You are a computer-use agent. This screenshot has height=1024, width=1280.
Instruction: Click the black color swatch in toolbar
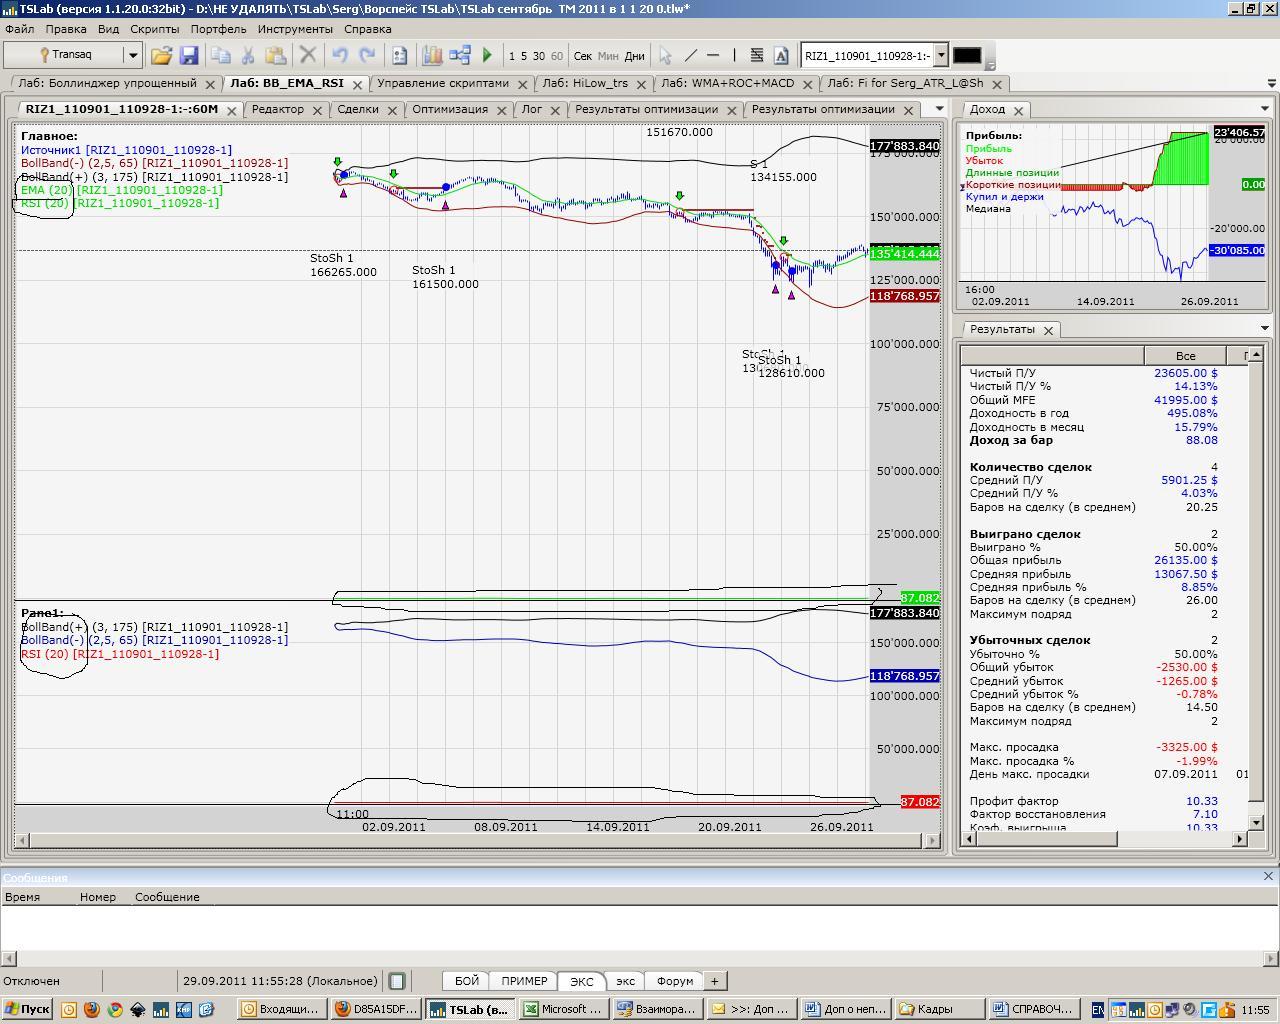click(966, 56)
